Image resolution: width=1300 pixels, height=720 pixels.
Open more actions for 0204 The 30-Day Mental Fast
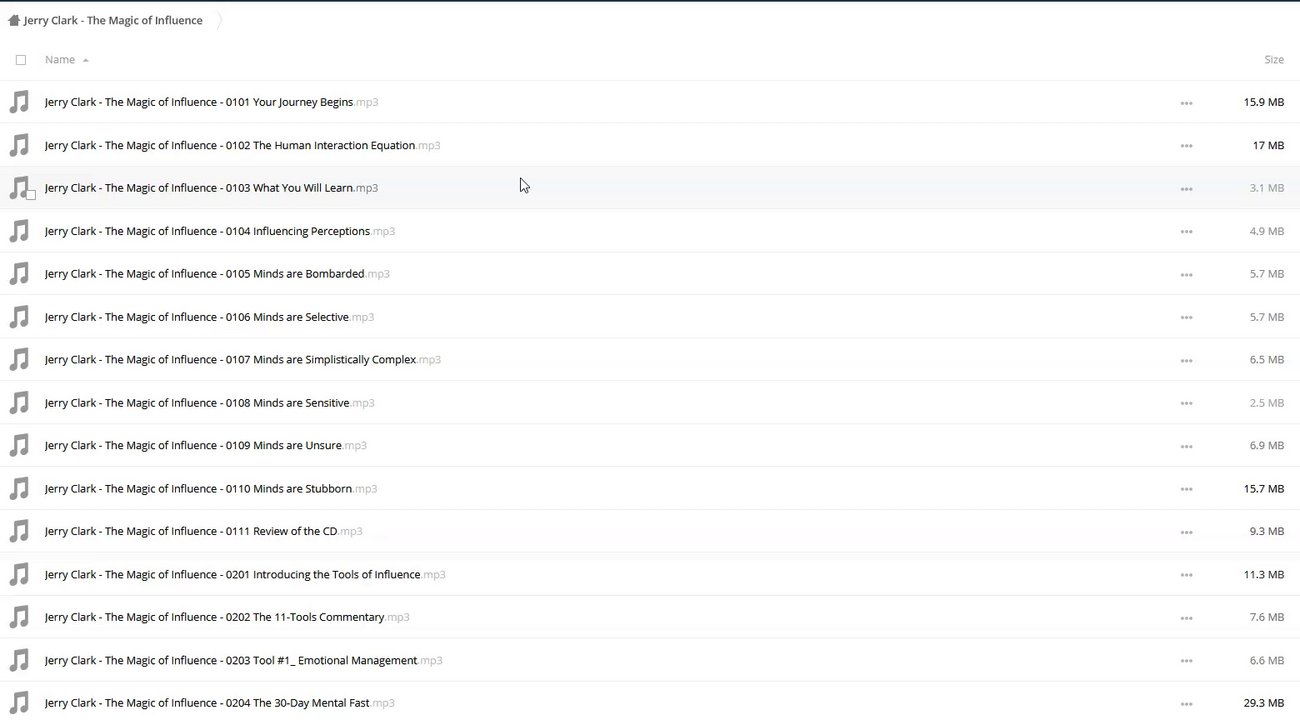tap(1186, 704)
